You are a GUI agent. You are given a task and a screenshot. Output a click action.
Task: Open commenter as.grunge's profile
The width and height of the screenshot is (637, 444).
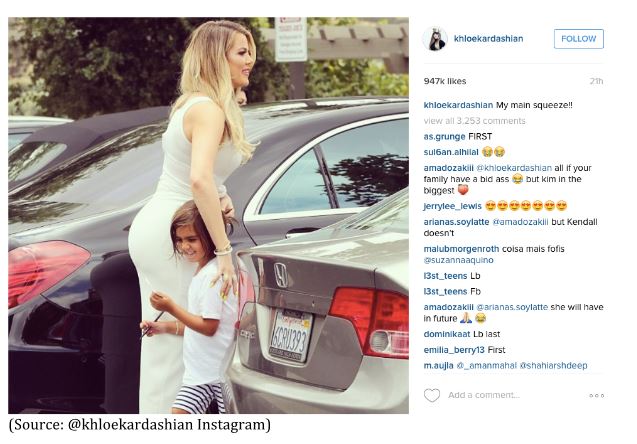click(444, 136)
